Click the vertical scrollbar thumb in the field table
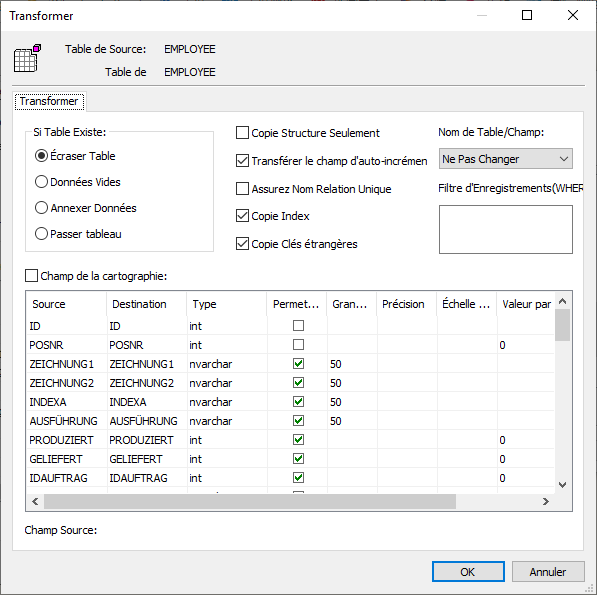This screenshot has height=595, width=597. click(562, 325)
